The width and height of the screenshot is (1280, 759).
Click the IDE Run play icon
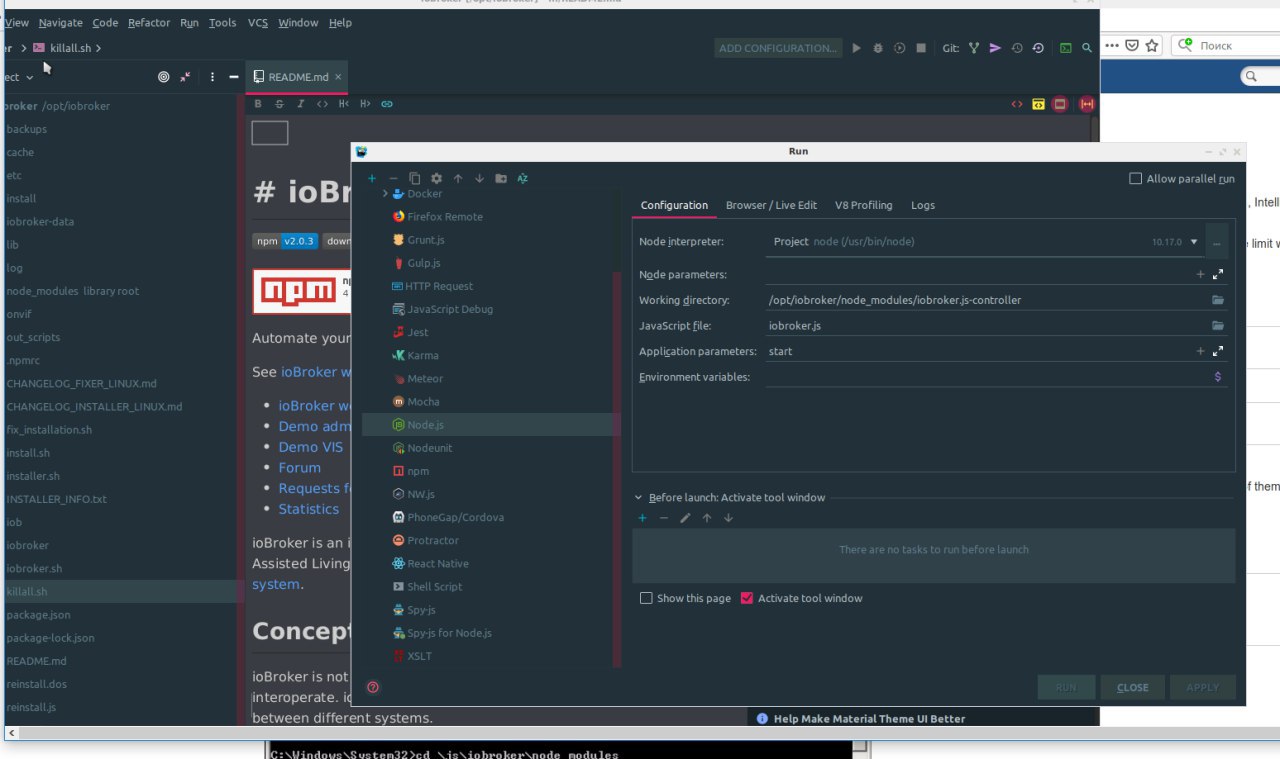coord(856,47)
